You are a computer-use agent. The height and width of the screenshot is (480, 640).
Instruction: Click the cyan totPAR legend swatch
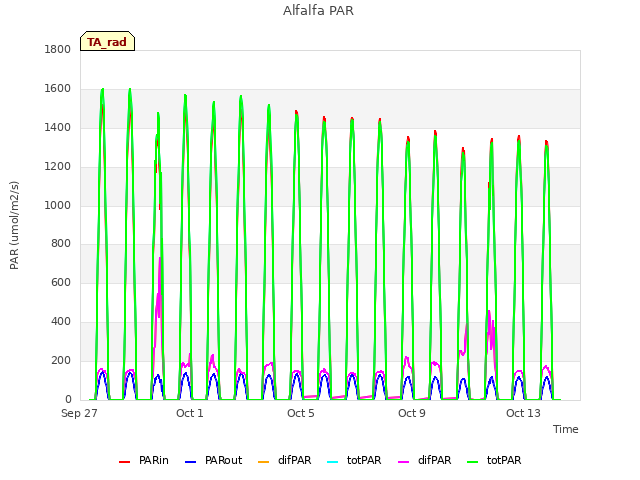333,462
